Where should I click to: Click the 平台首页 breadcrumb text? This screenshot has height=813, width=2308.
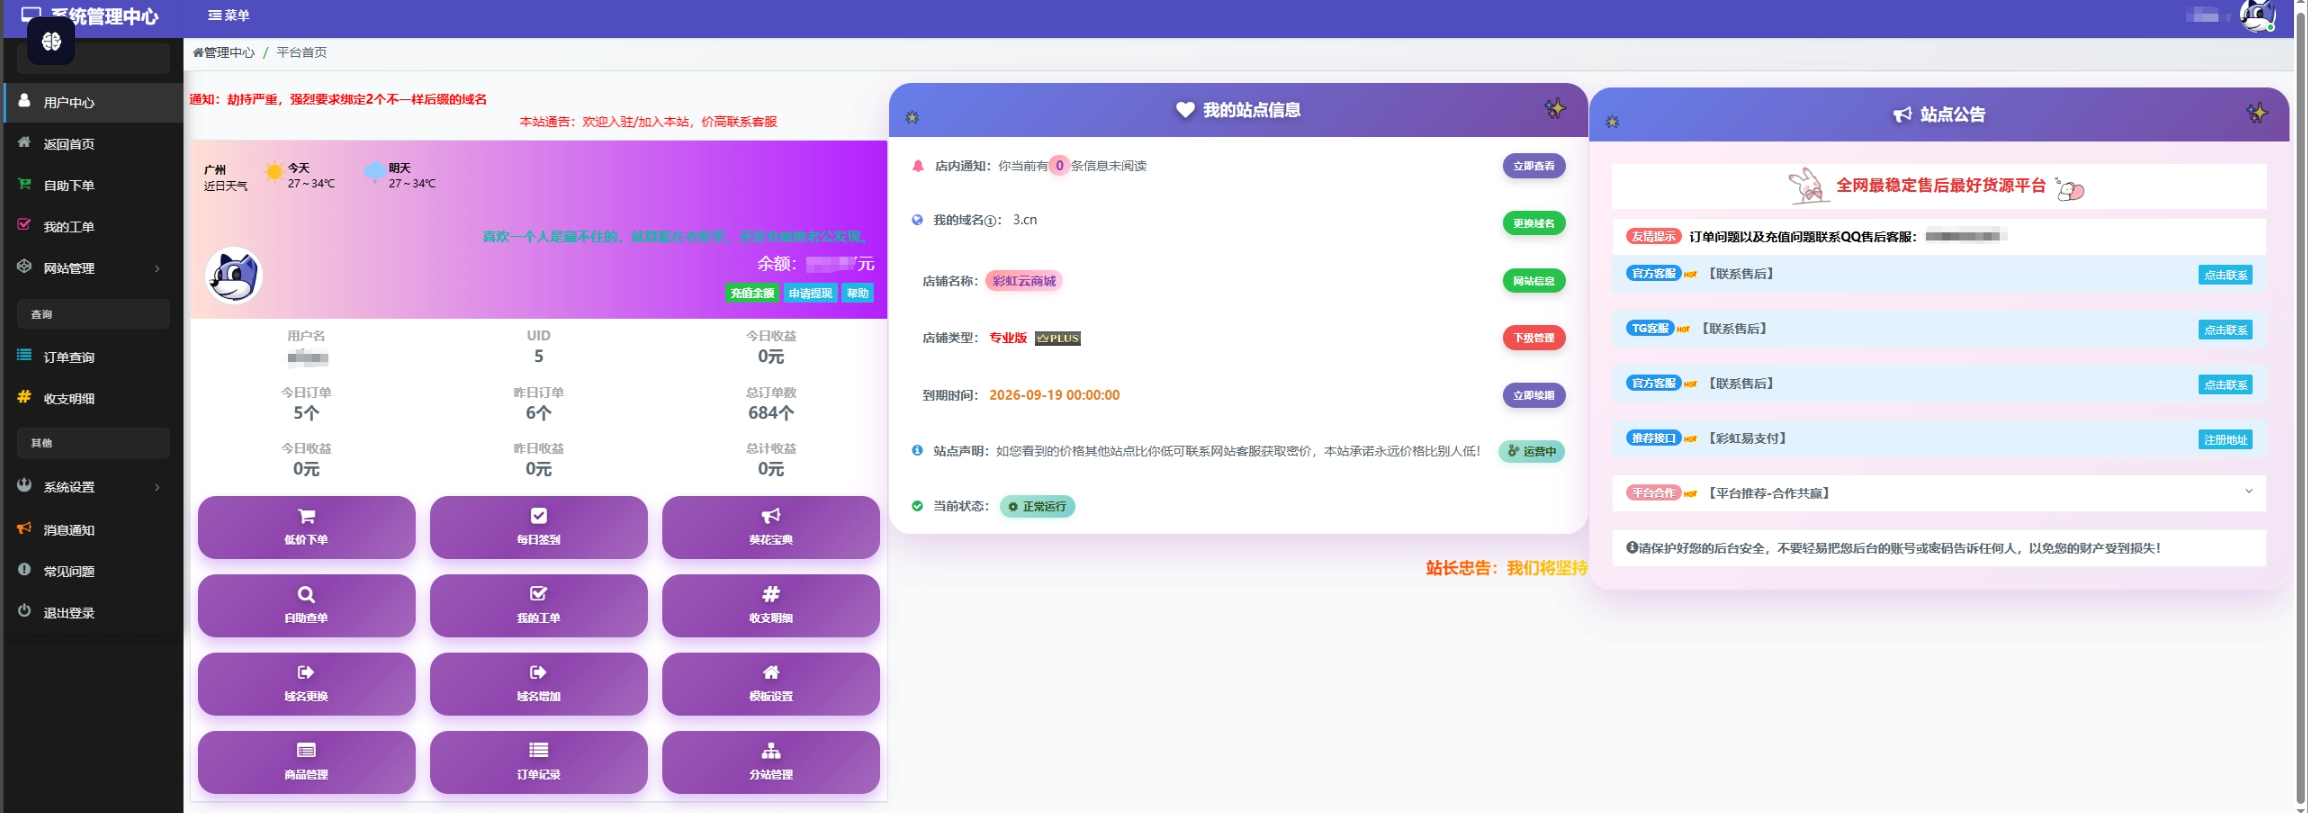click(301, 52)
